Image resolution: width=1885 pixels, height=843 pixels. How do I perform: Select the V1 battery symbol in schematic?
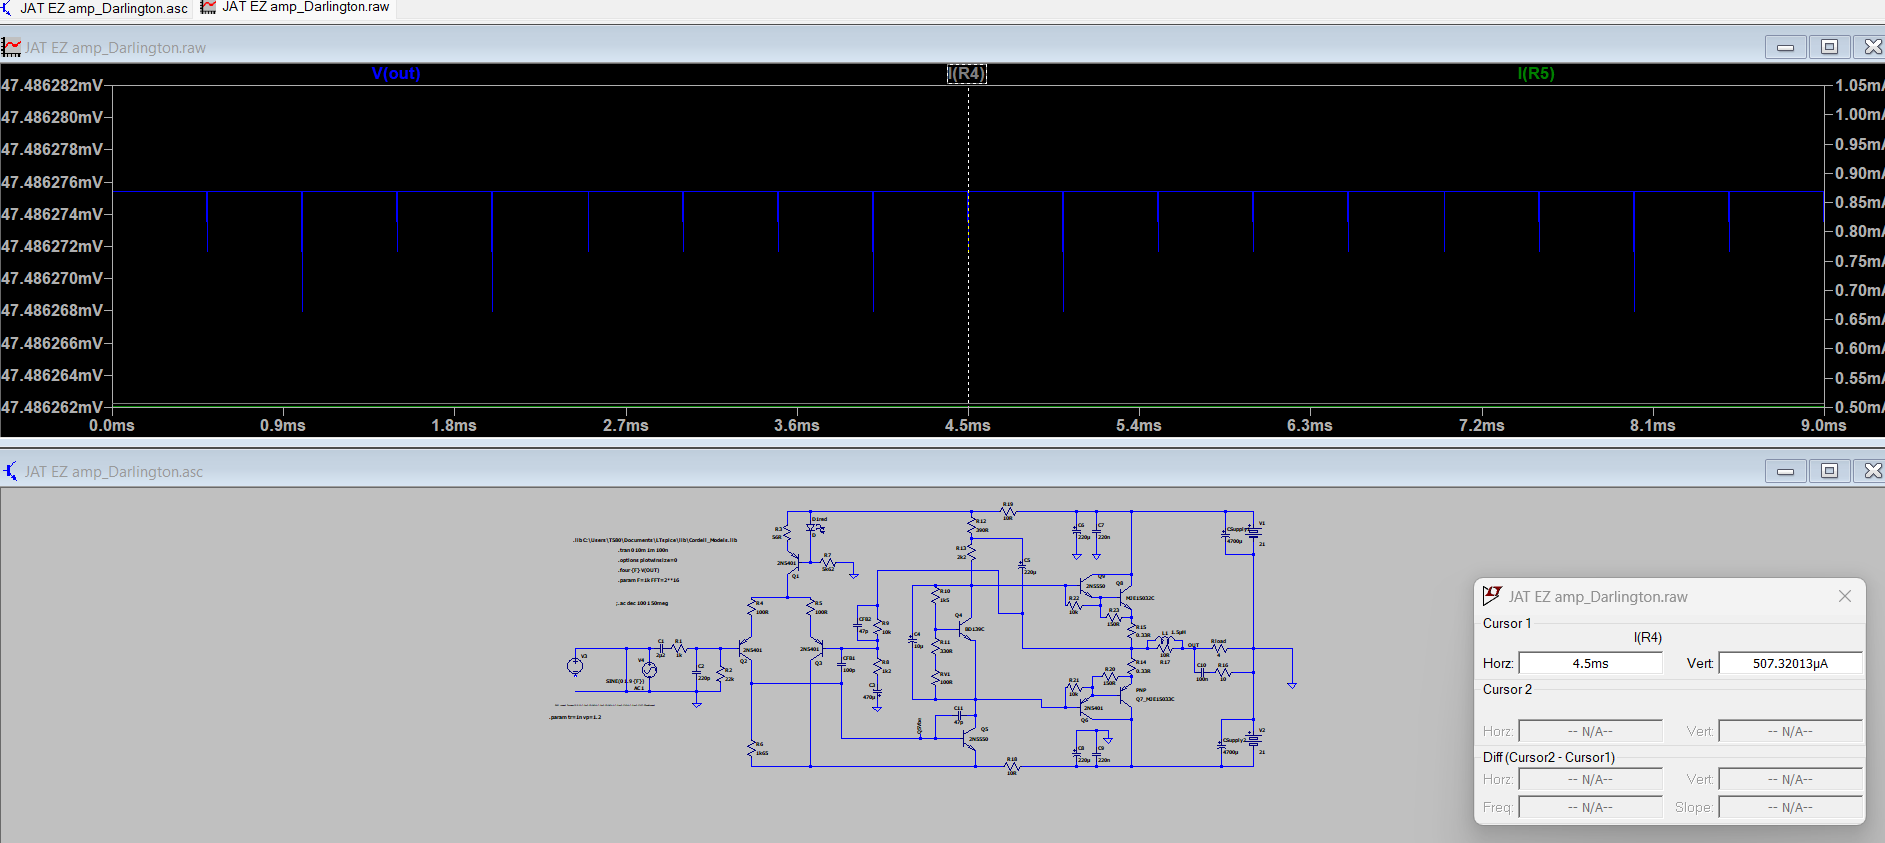coord(1253,533)
